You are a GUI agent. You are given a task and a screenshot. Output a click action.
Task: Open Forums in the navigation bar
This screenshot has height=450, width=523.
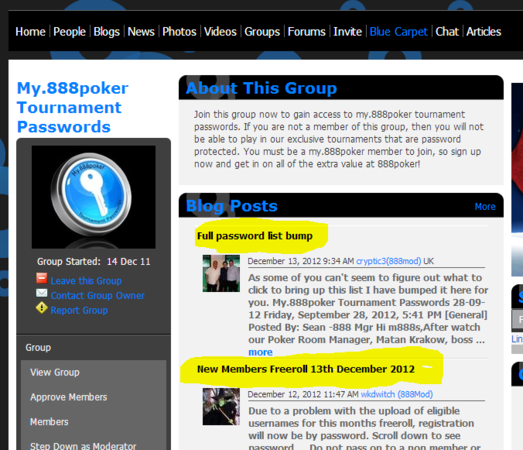[307, 32]
